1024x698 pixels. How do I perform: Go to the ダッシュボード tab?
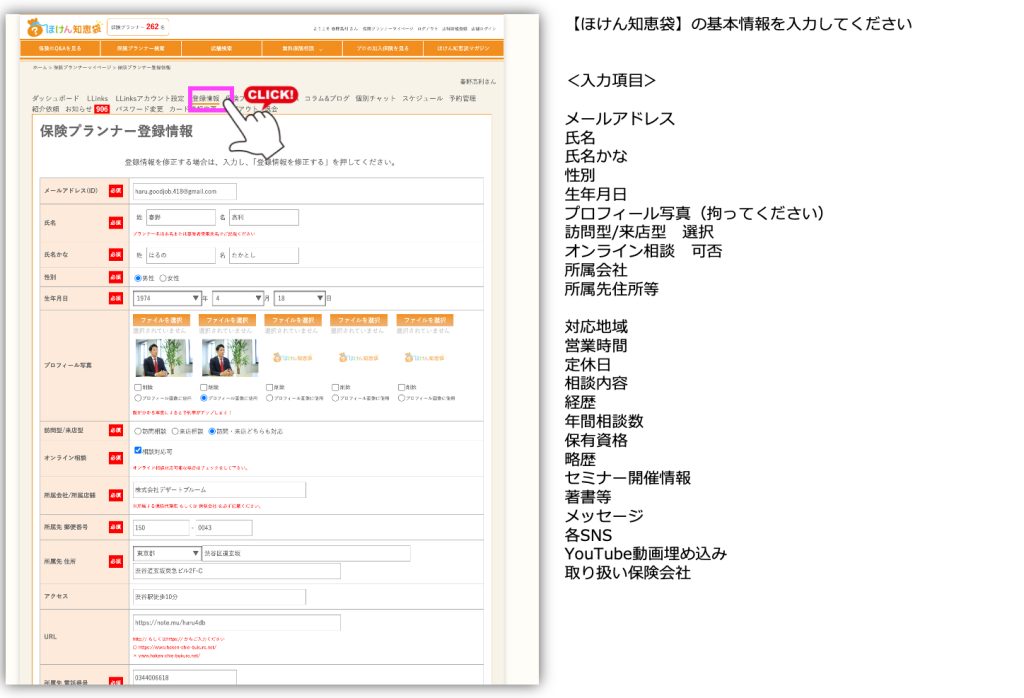coord(56,99)
